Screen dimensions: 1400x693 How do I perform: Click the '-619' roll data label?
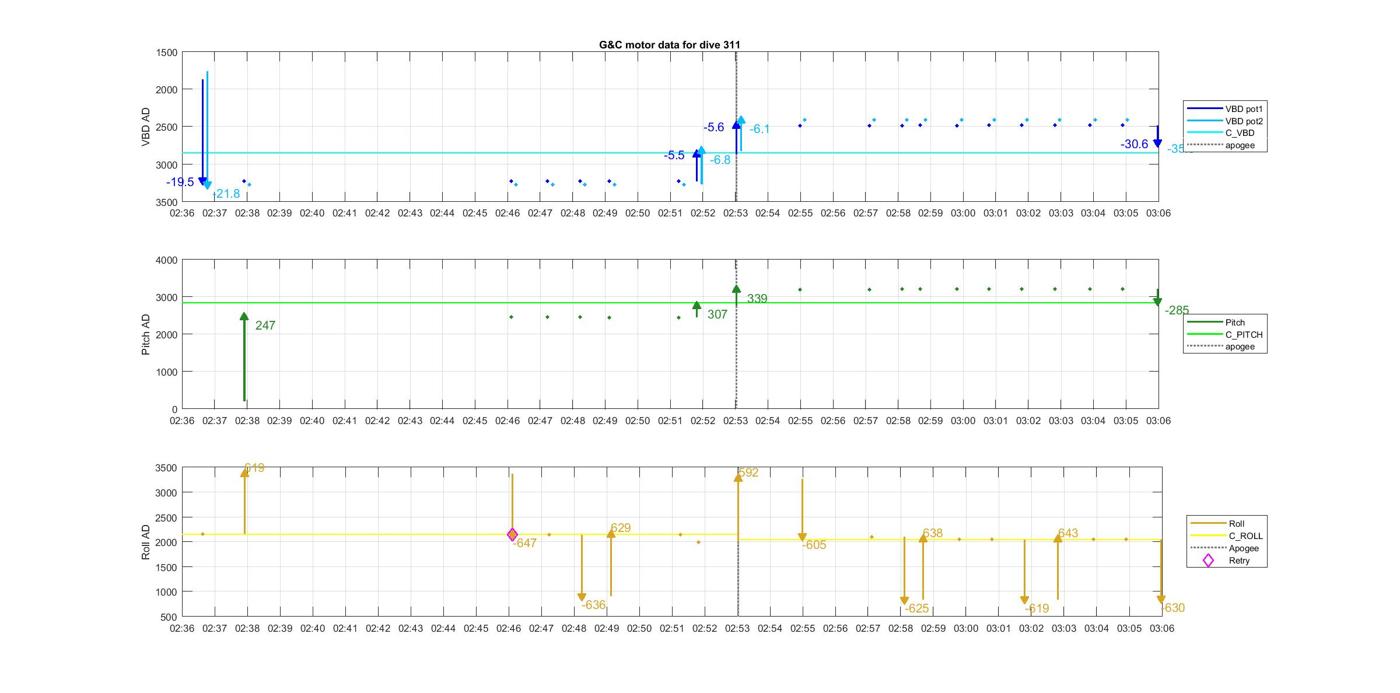click(1037, 608)
